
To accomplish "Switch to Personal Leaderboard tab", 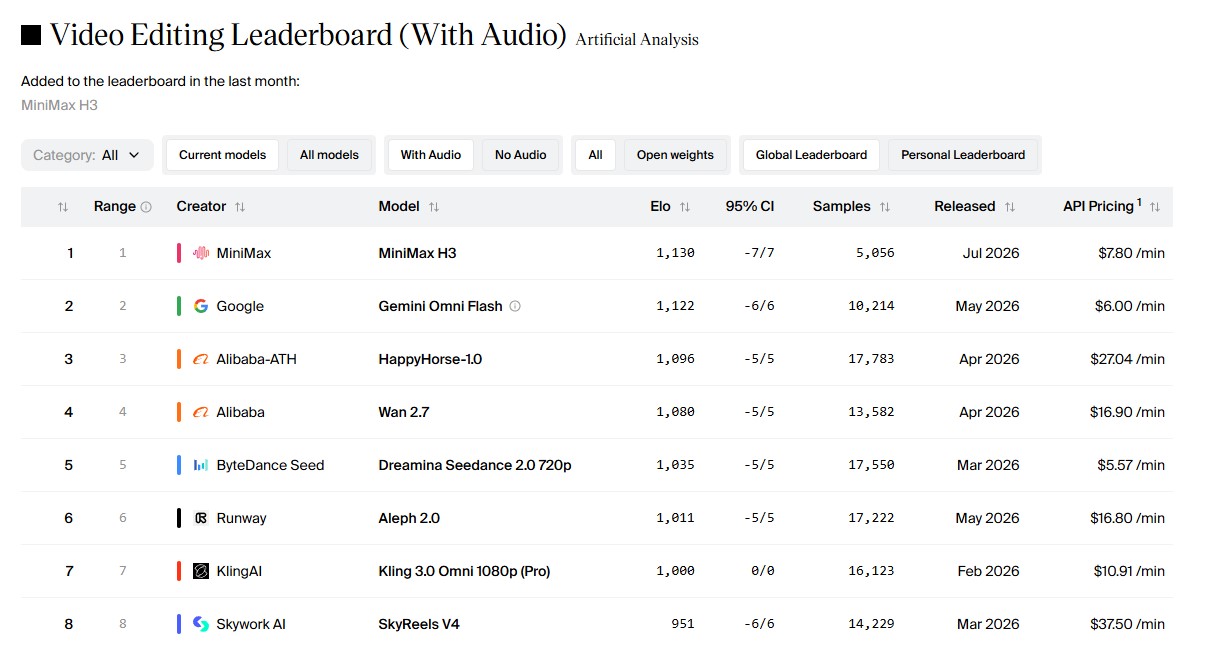I will [963, 155].
